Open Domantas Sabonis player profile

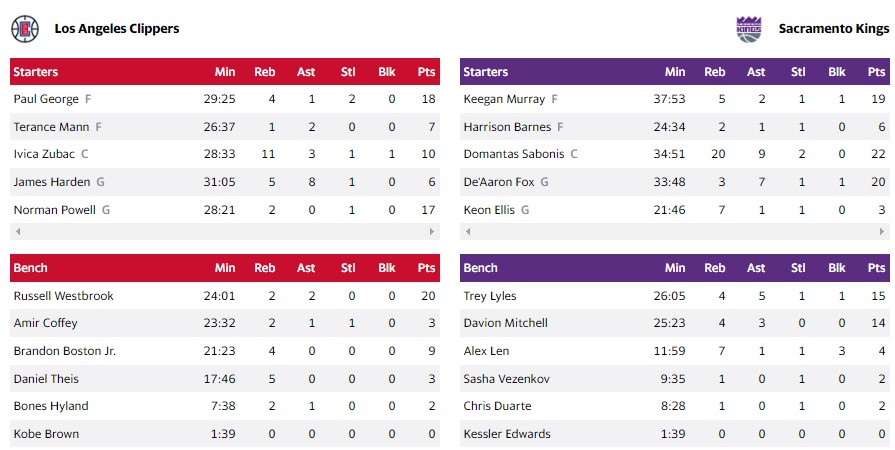pos(514,154)
